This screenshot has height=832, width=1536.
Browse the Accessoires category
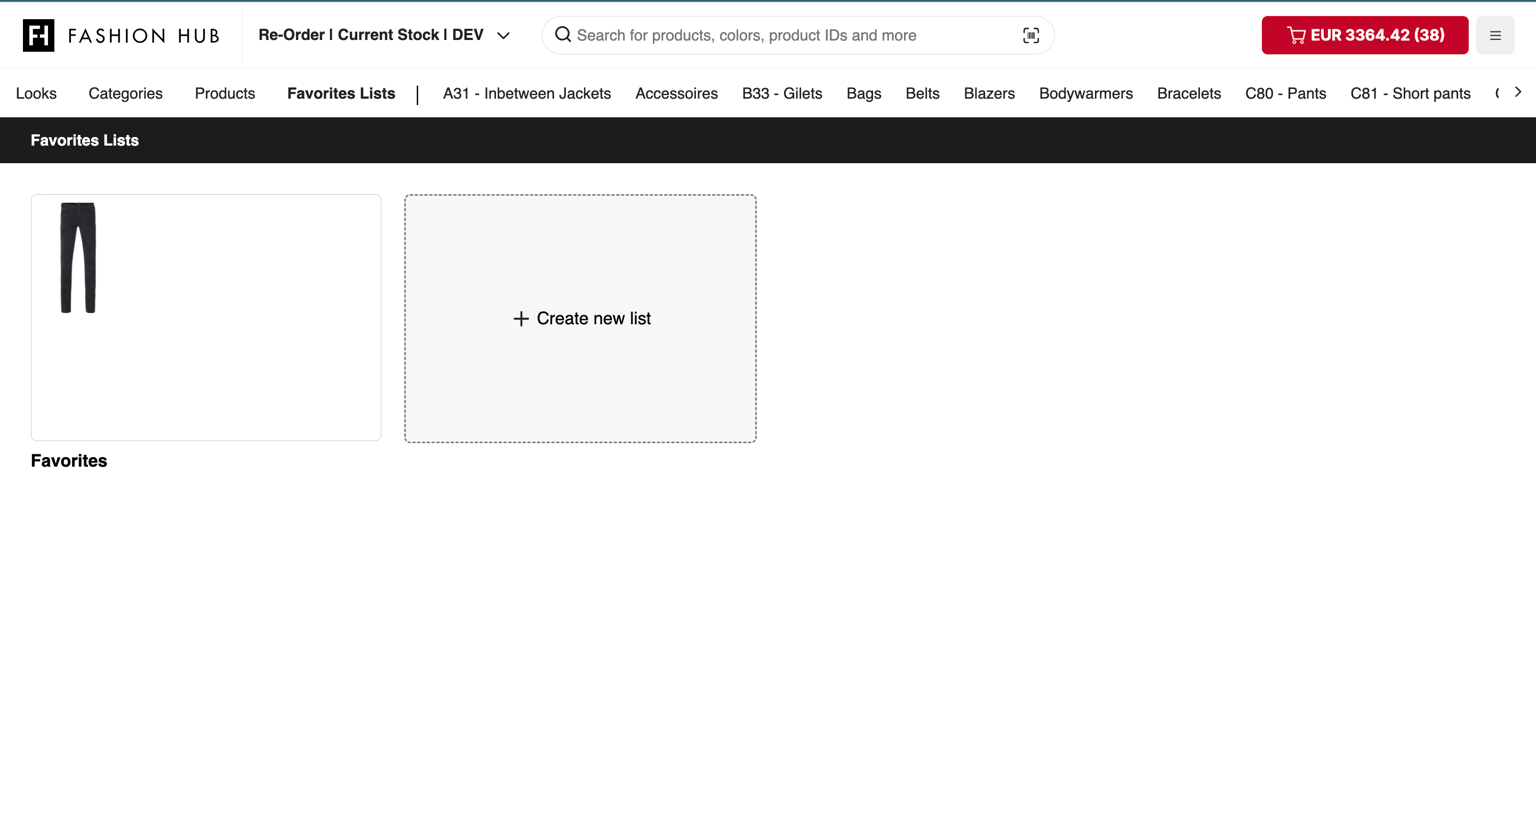pyautogui.click(x=676, y=93)
